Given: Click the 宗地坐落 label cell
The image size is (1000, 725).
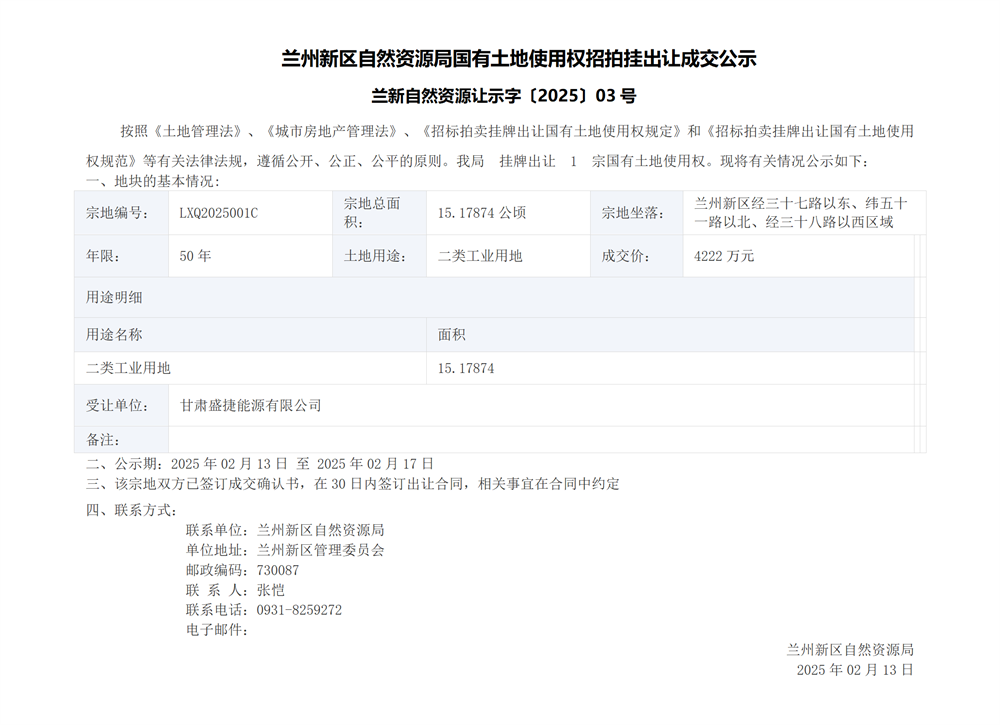Looking at the screenshot, I should 636,213.
